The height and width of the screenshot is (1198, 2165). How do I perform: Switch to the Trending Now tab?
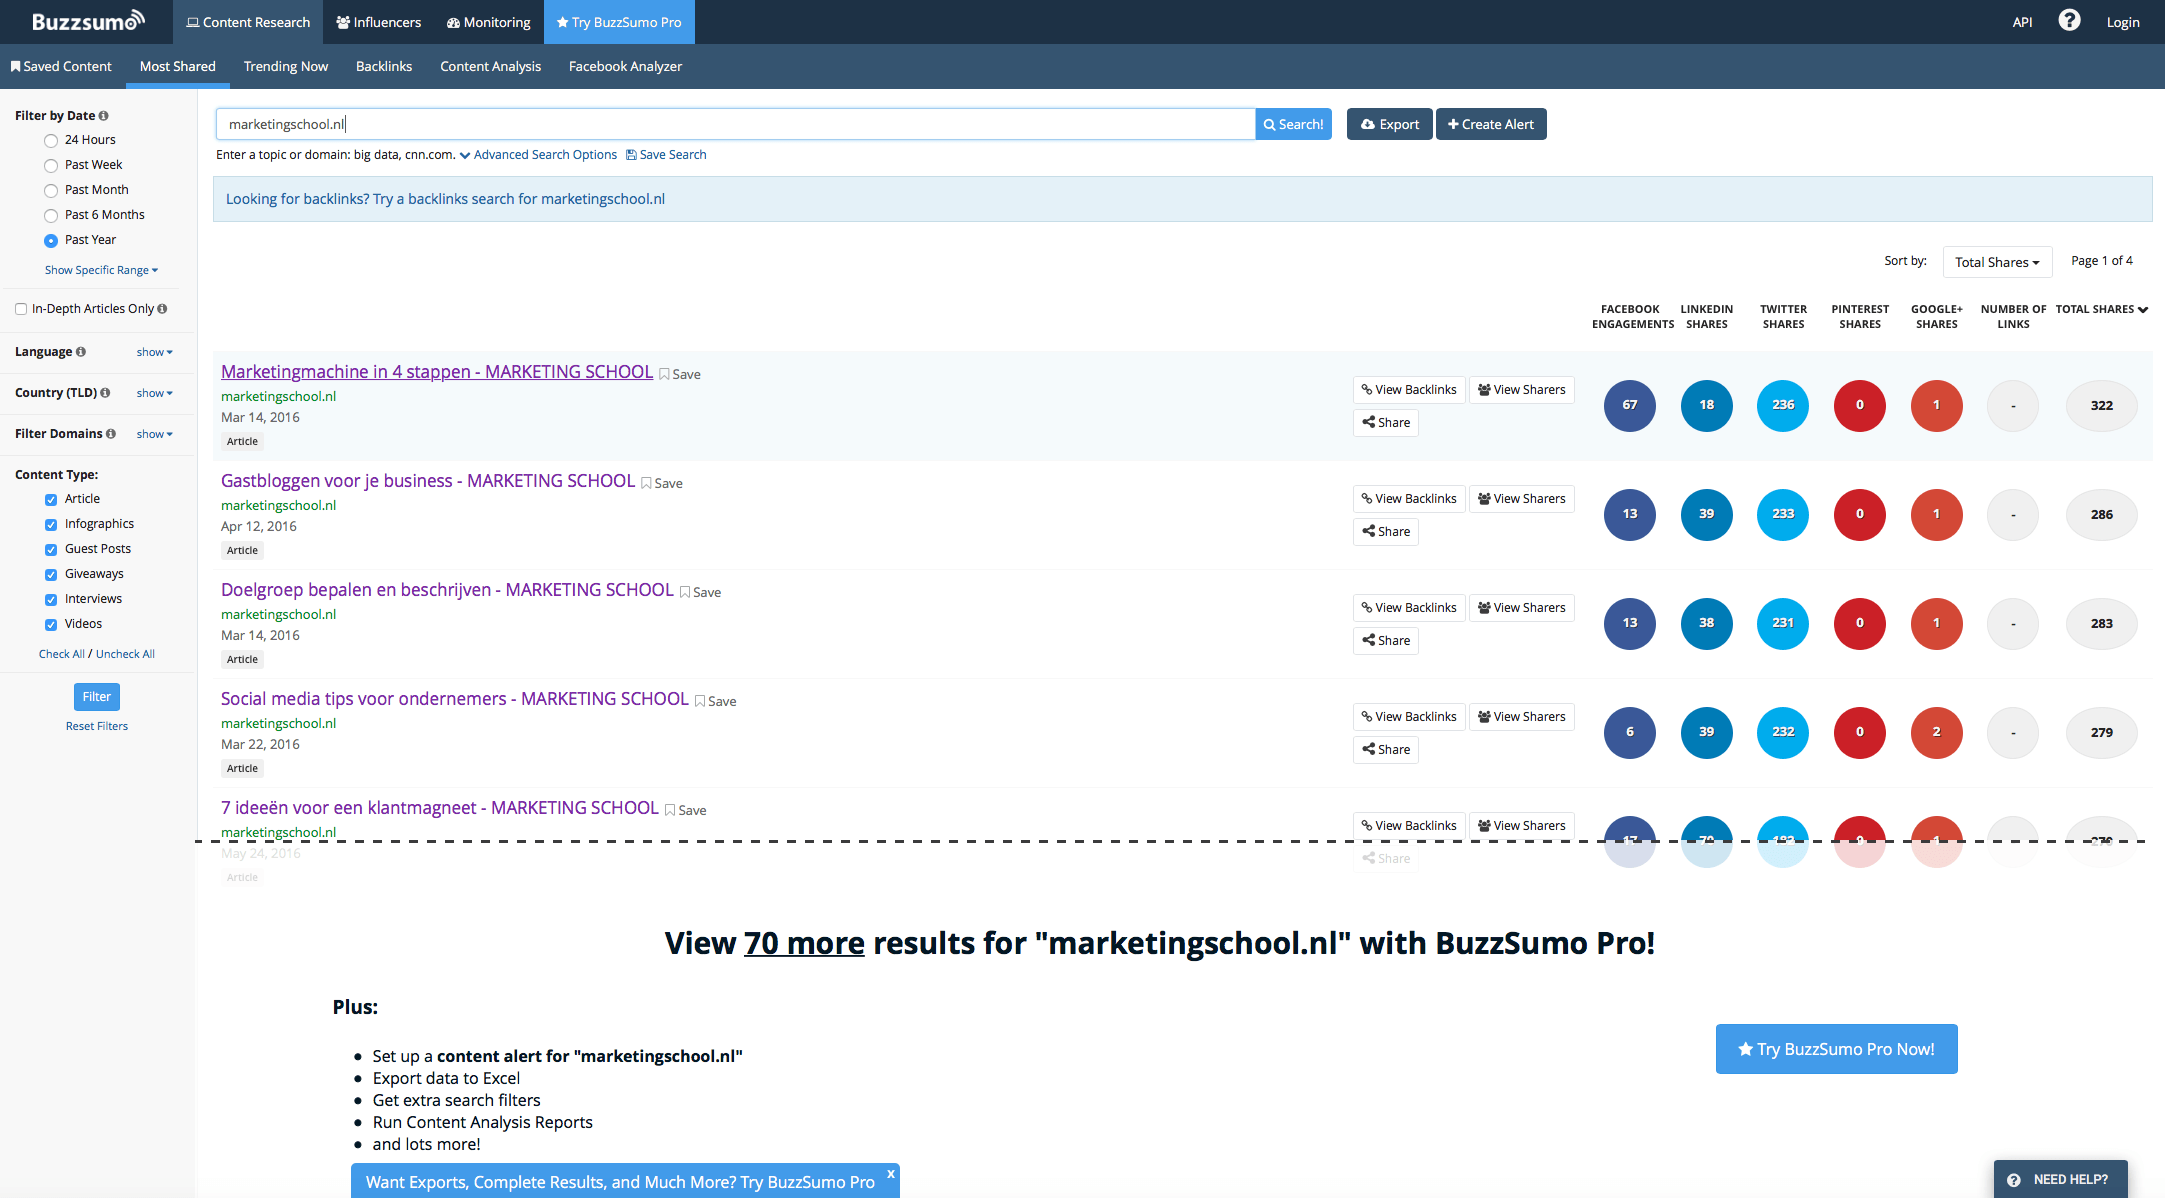(x=286, y=66)
